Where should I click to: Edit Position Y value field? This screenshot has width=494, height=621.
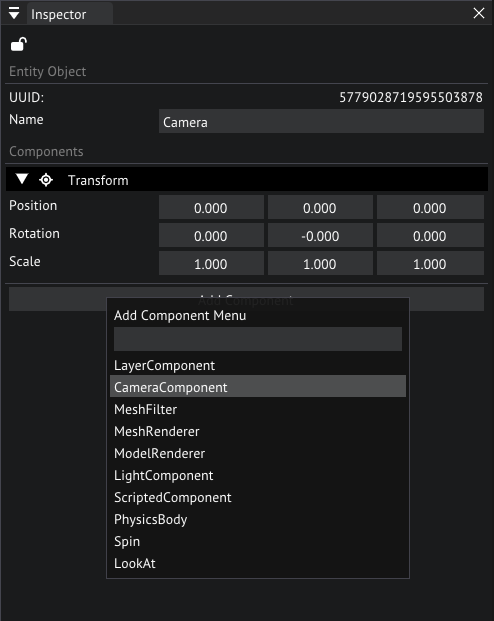pyautogui.click(x=320, y=208)
